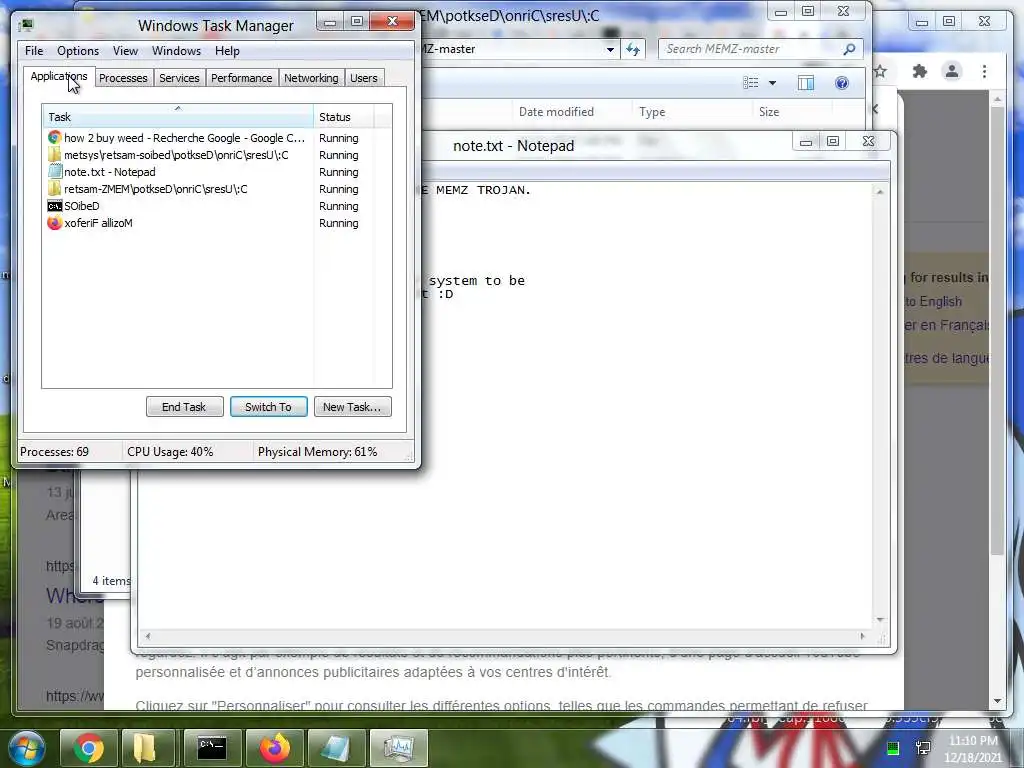1024x768 pixels.
Task: Open Chrome three-dot menu
Action: (984, 71)
